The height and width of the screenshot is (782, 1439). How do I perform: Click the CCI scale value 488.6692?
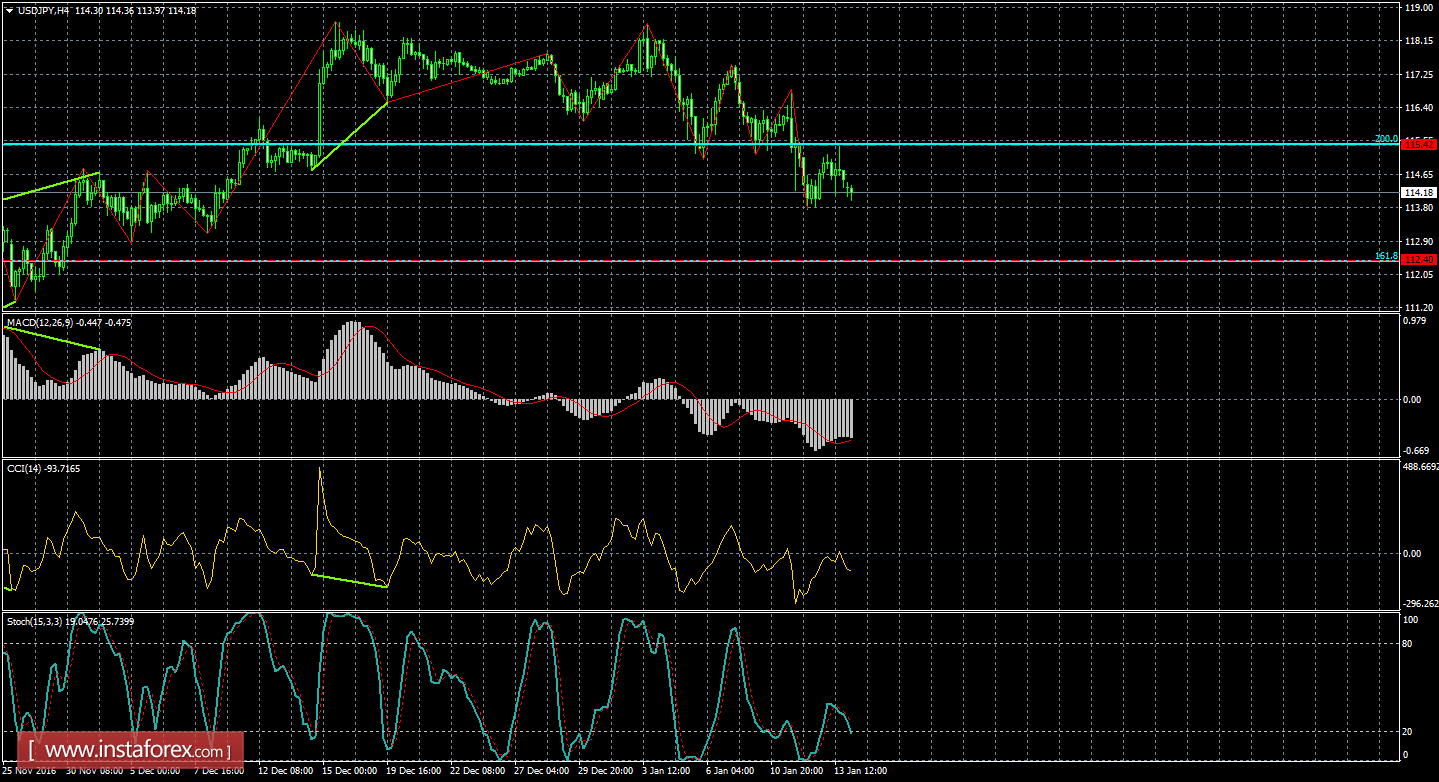[x=1420, y=467]
